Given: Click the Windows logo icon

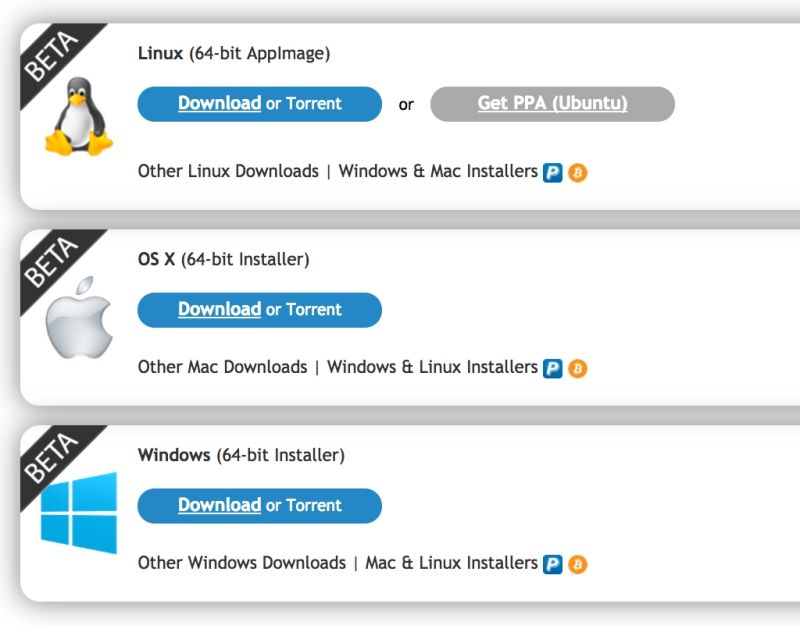Looking at the screenshot, I should pos(79,512).
